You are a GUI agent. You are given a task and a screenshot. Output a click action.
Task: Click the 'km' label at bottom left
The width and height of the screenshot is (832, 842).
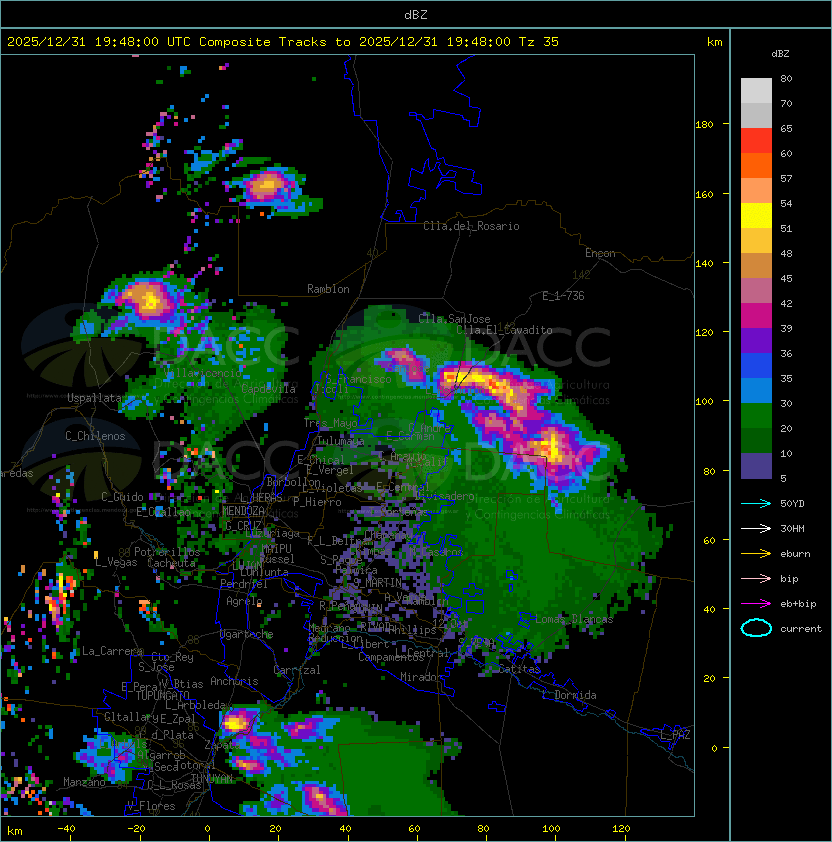(x=15, y=831)
